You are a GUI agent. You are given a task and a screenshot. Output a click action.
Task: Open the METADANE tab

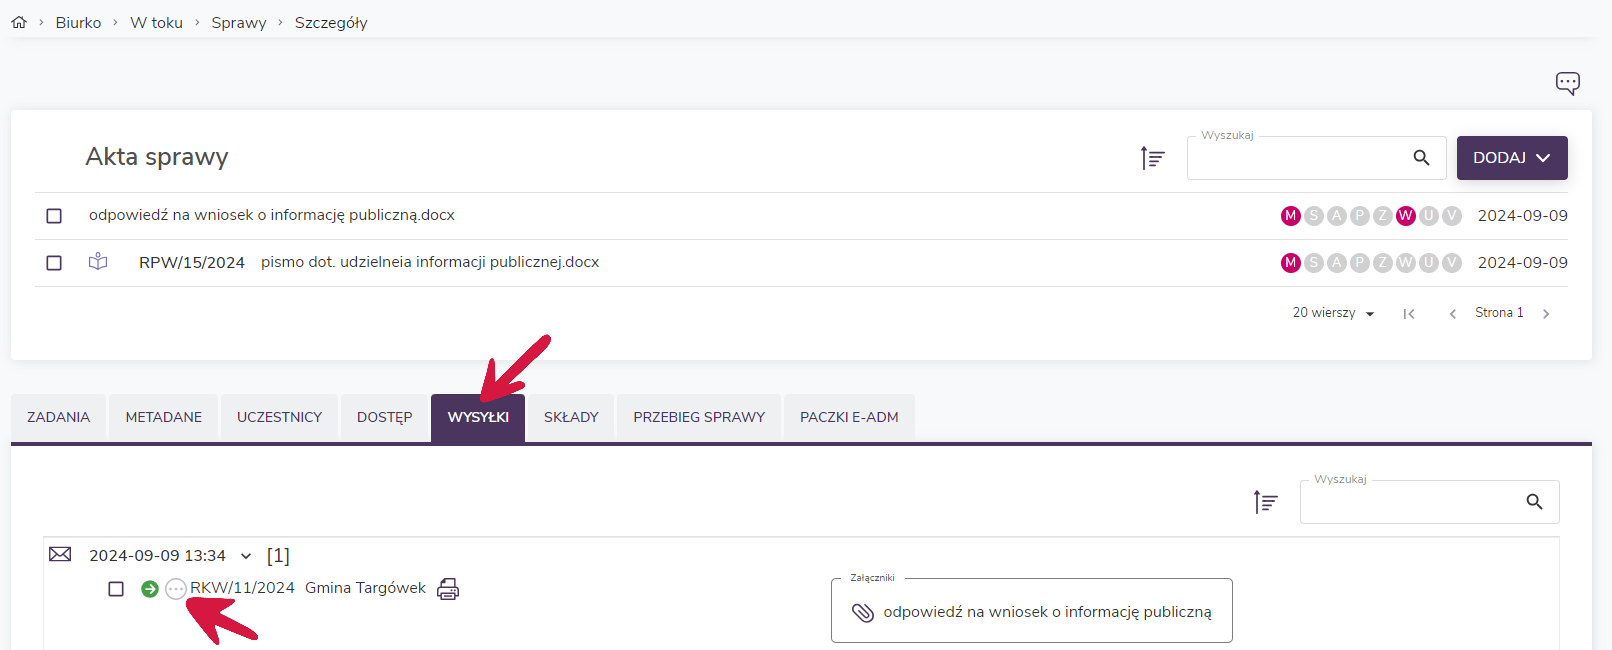click(164, 417)
